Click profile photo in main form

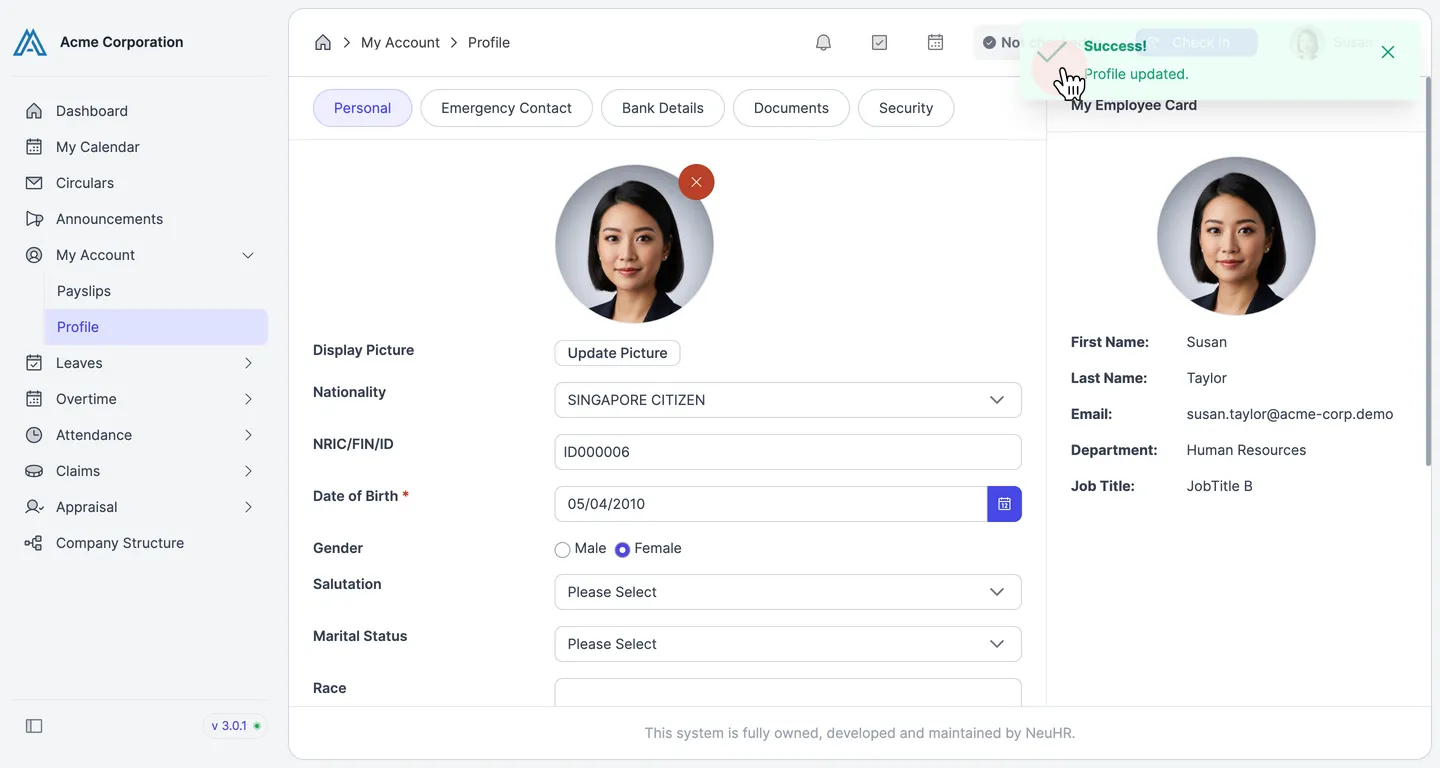634,244
